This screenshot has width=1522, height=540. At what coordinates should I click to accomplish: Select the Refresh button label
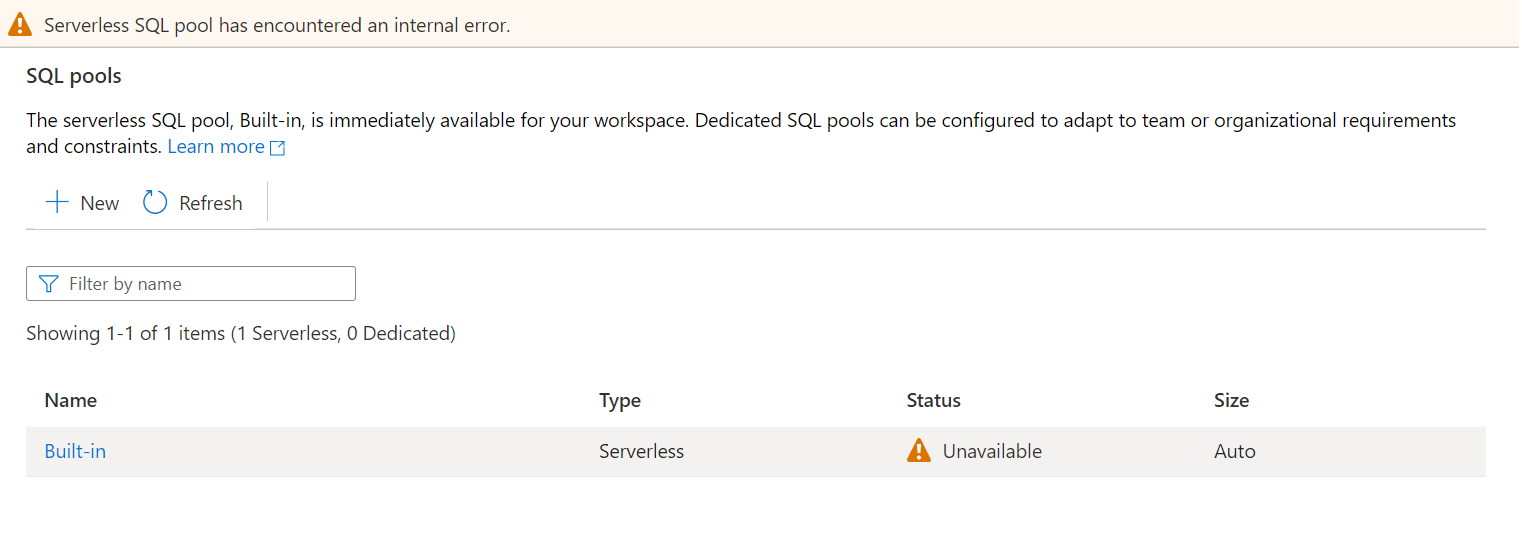[211, 203]
